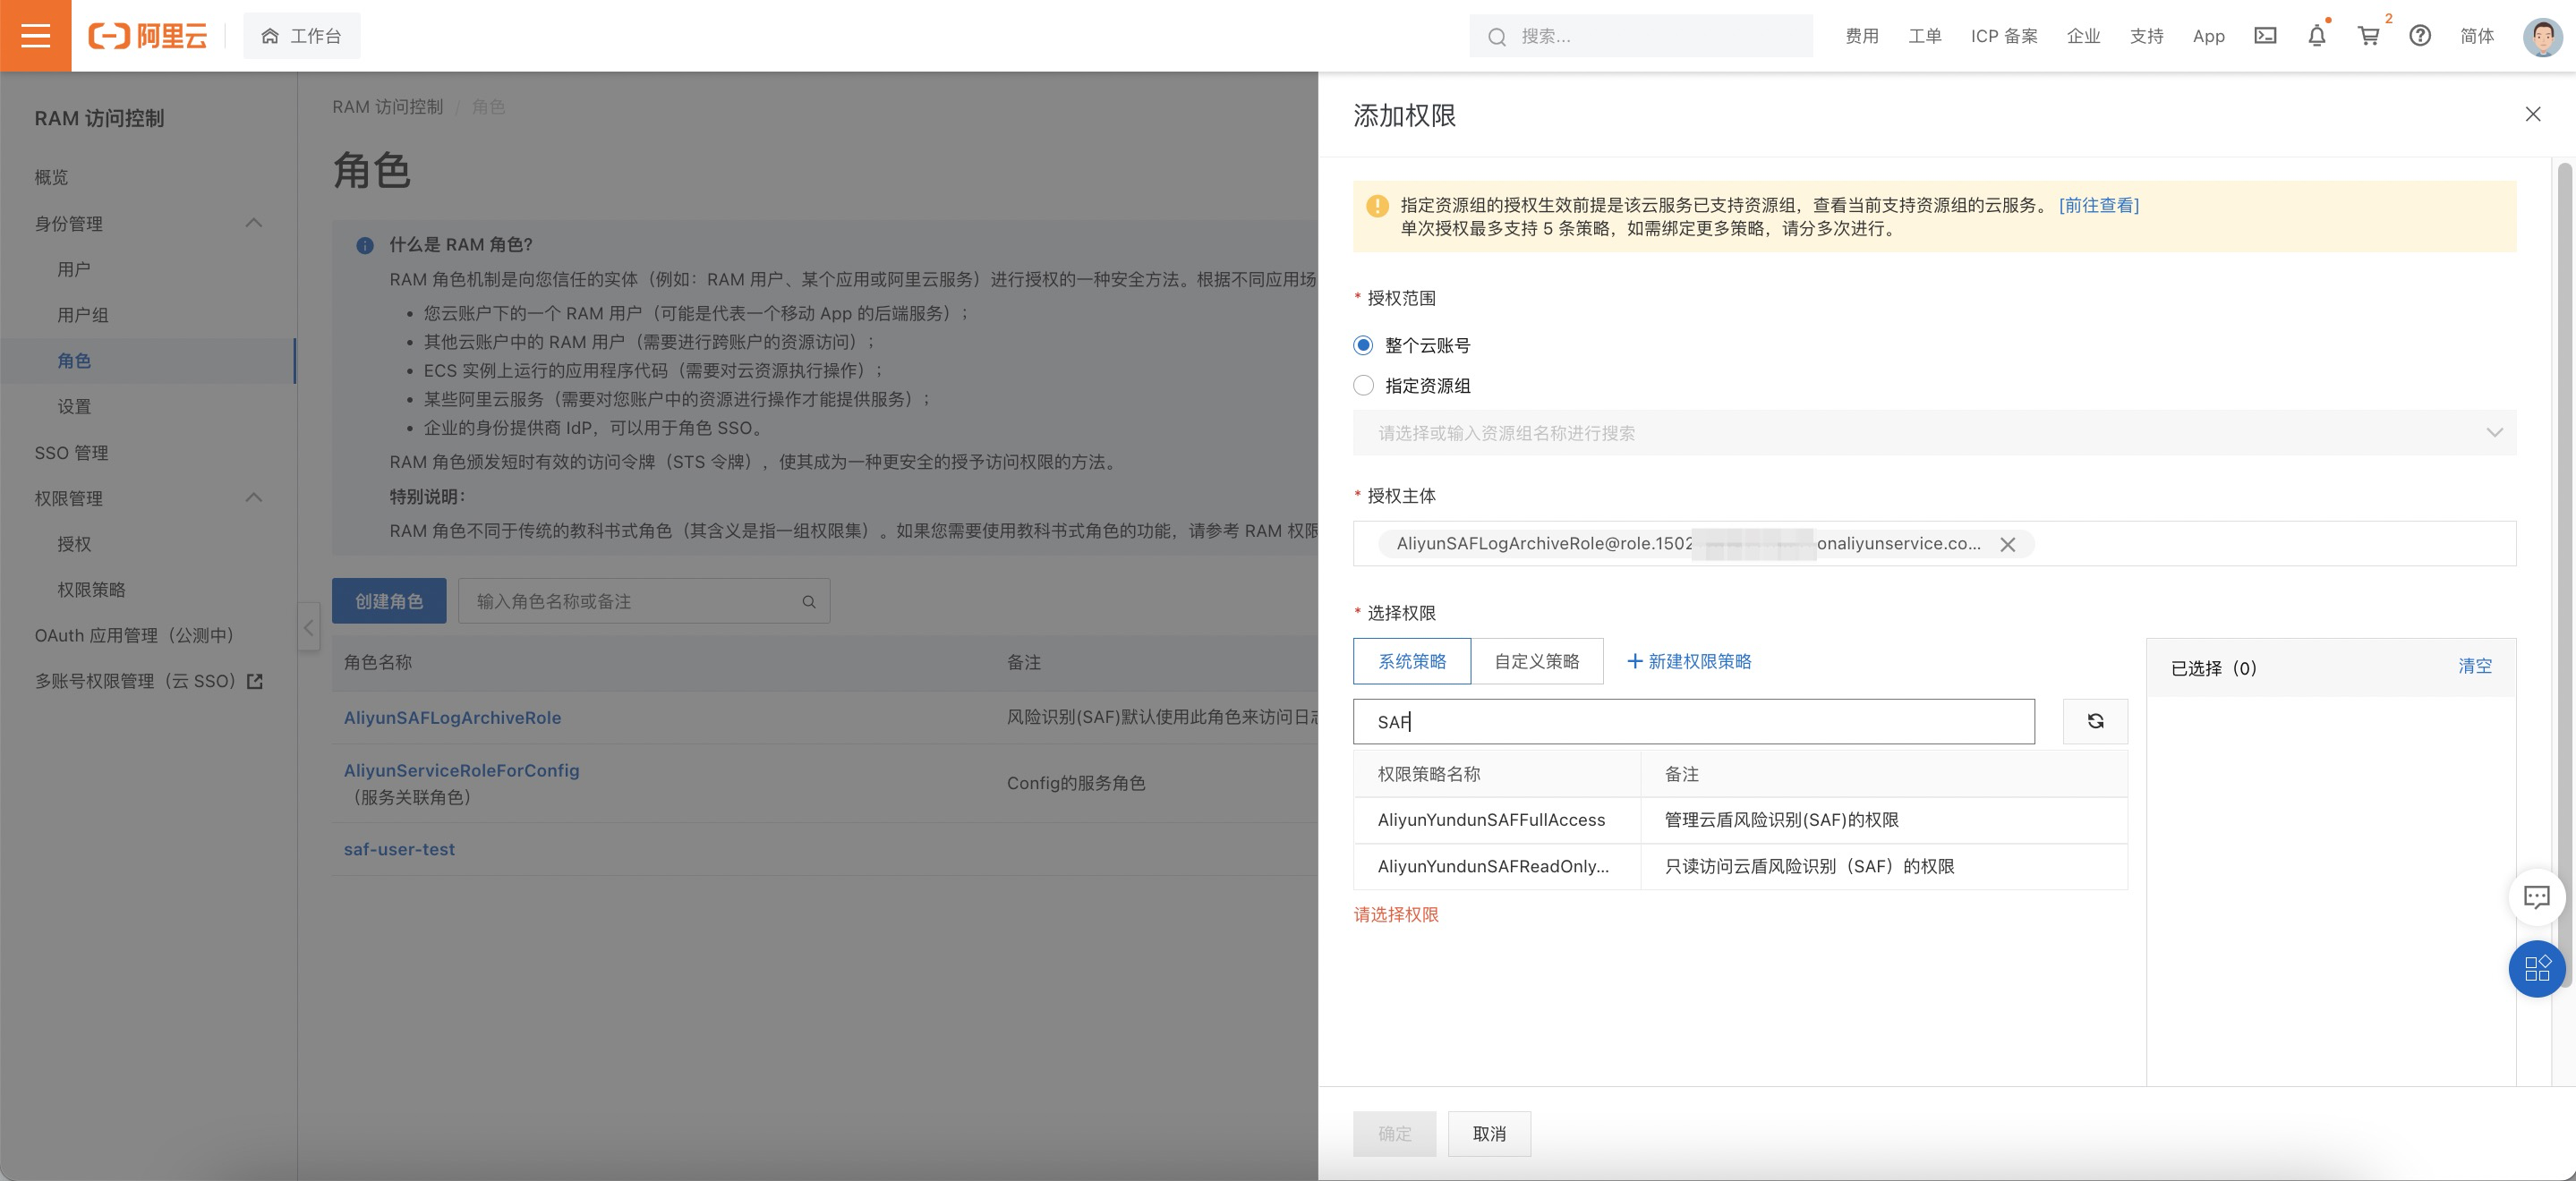The image size is (2576, 1181).
Task: Open the user avatar menu
Action: (2542, 36)
